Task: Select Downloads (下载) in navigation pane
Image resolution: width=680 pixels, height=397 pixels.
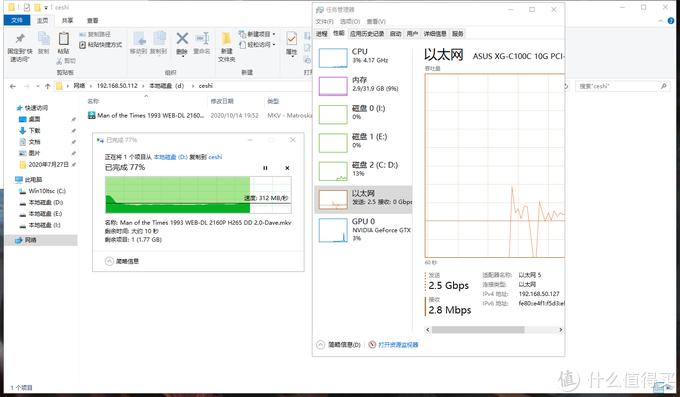Action: 34,131
